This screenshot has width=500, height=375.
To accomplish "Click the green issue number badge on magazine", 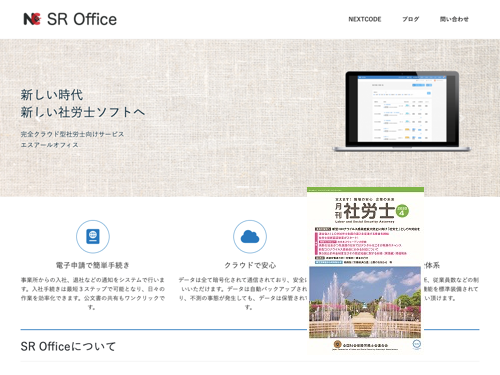I will (402, 211).
